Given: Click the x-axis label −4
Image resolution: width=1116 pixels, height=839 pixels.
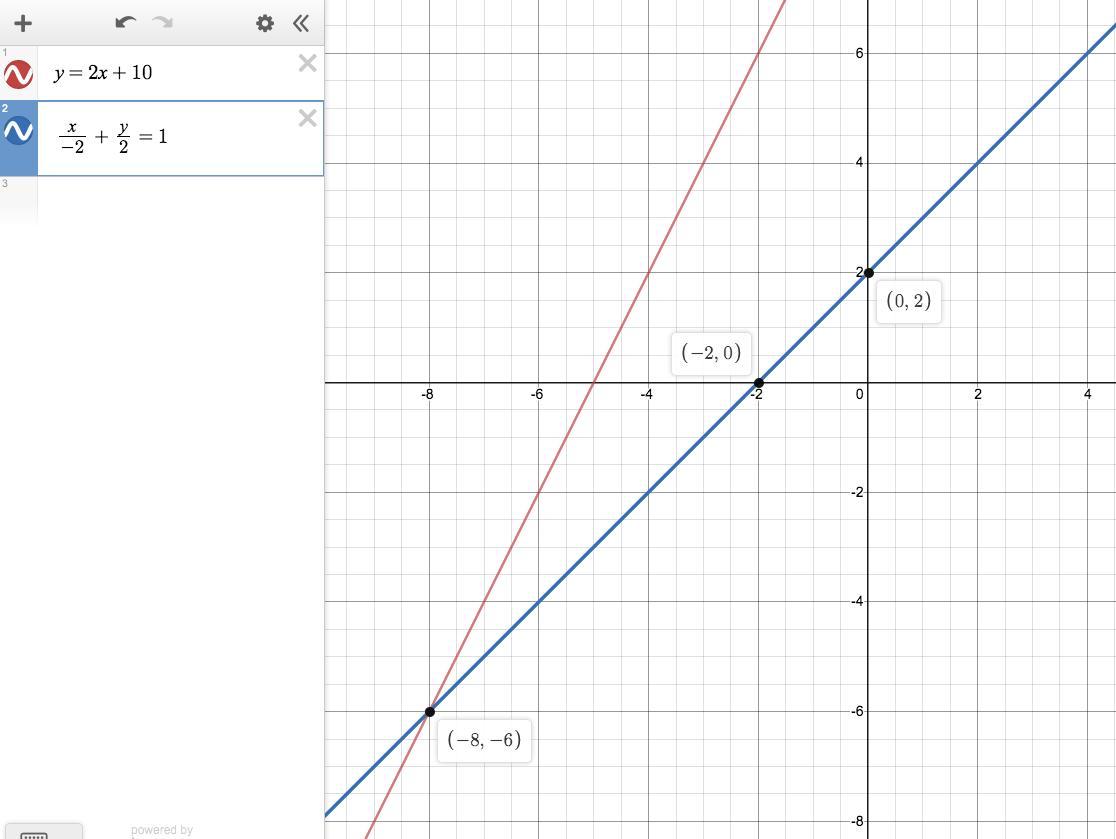Looking at the screenshot, I should coord(646,394).
